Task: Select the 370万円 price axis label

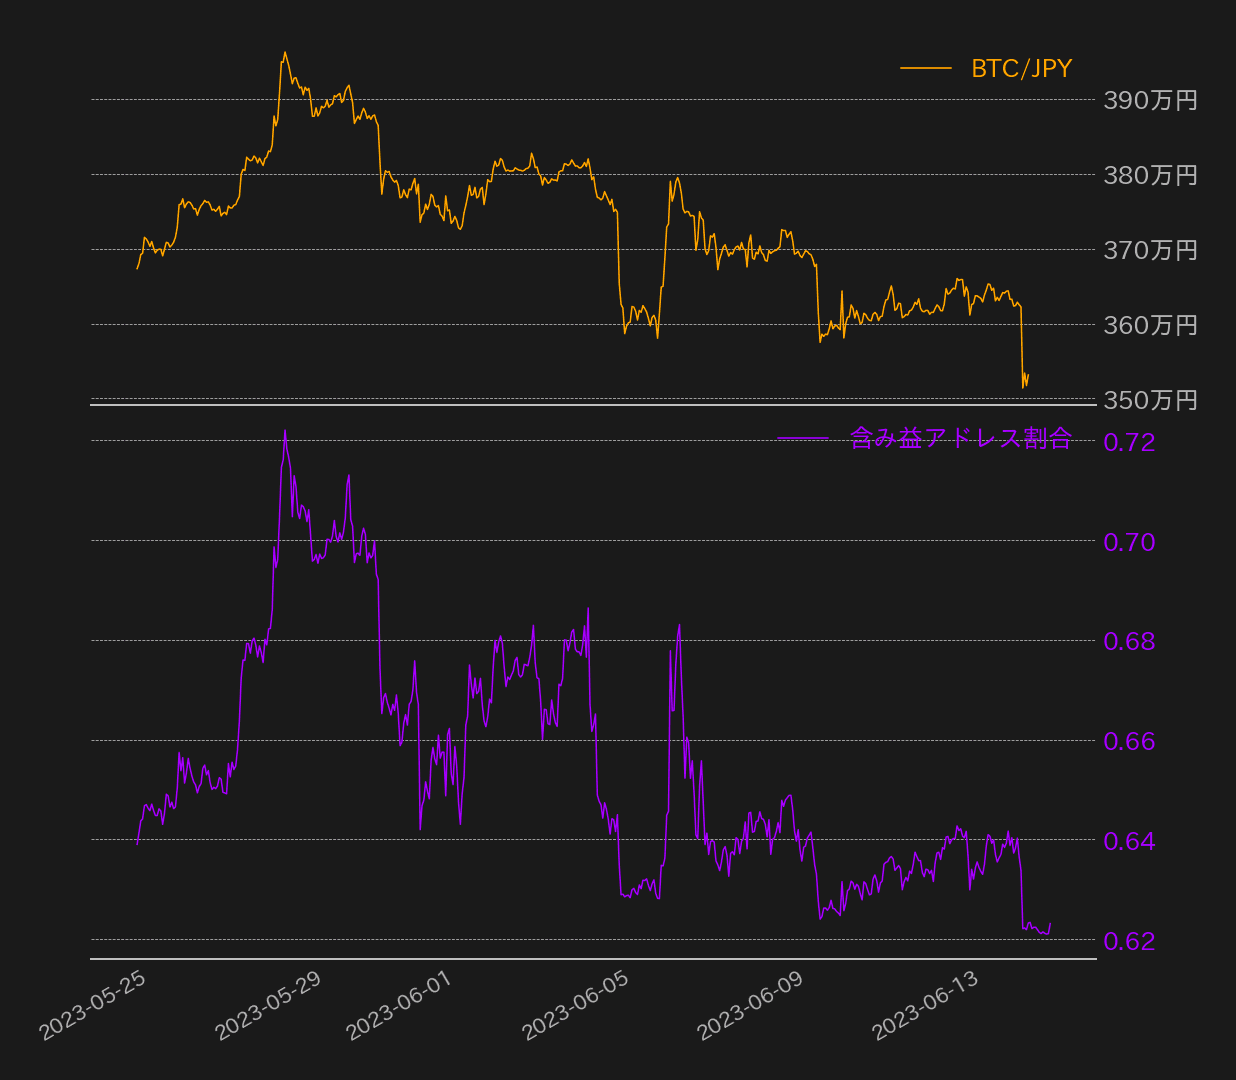Action: [x=1150, y=250]
